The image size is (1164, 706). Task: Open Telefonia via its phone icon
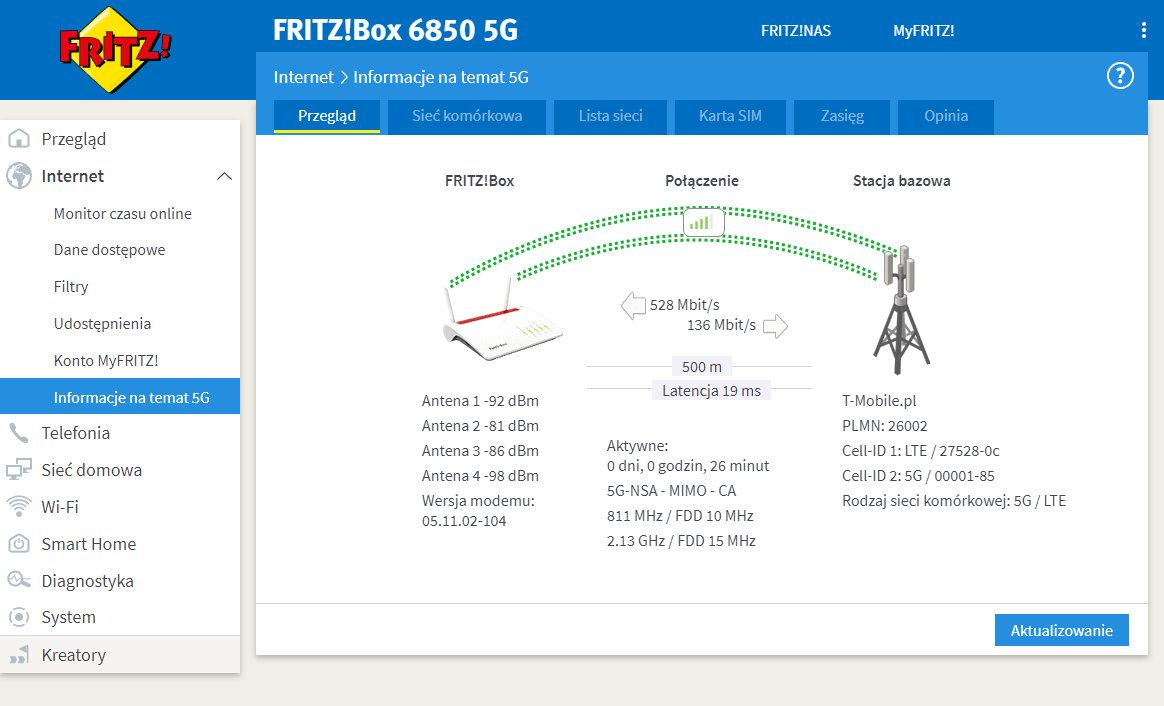[20, 432]
